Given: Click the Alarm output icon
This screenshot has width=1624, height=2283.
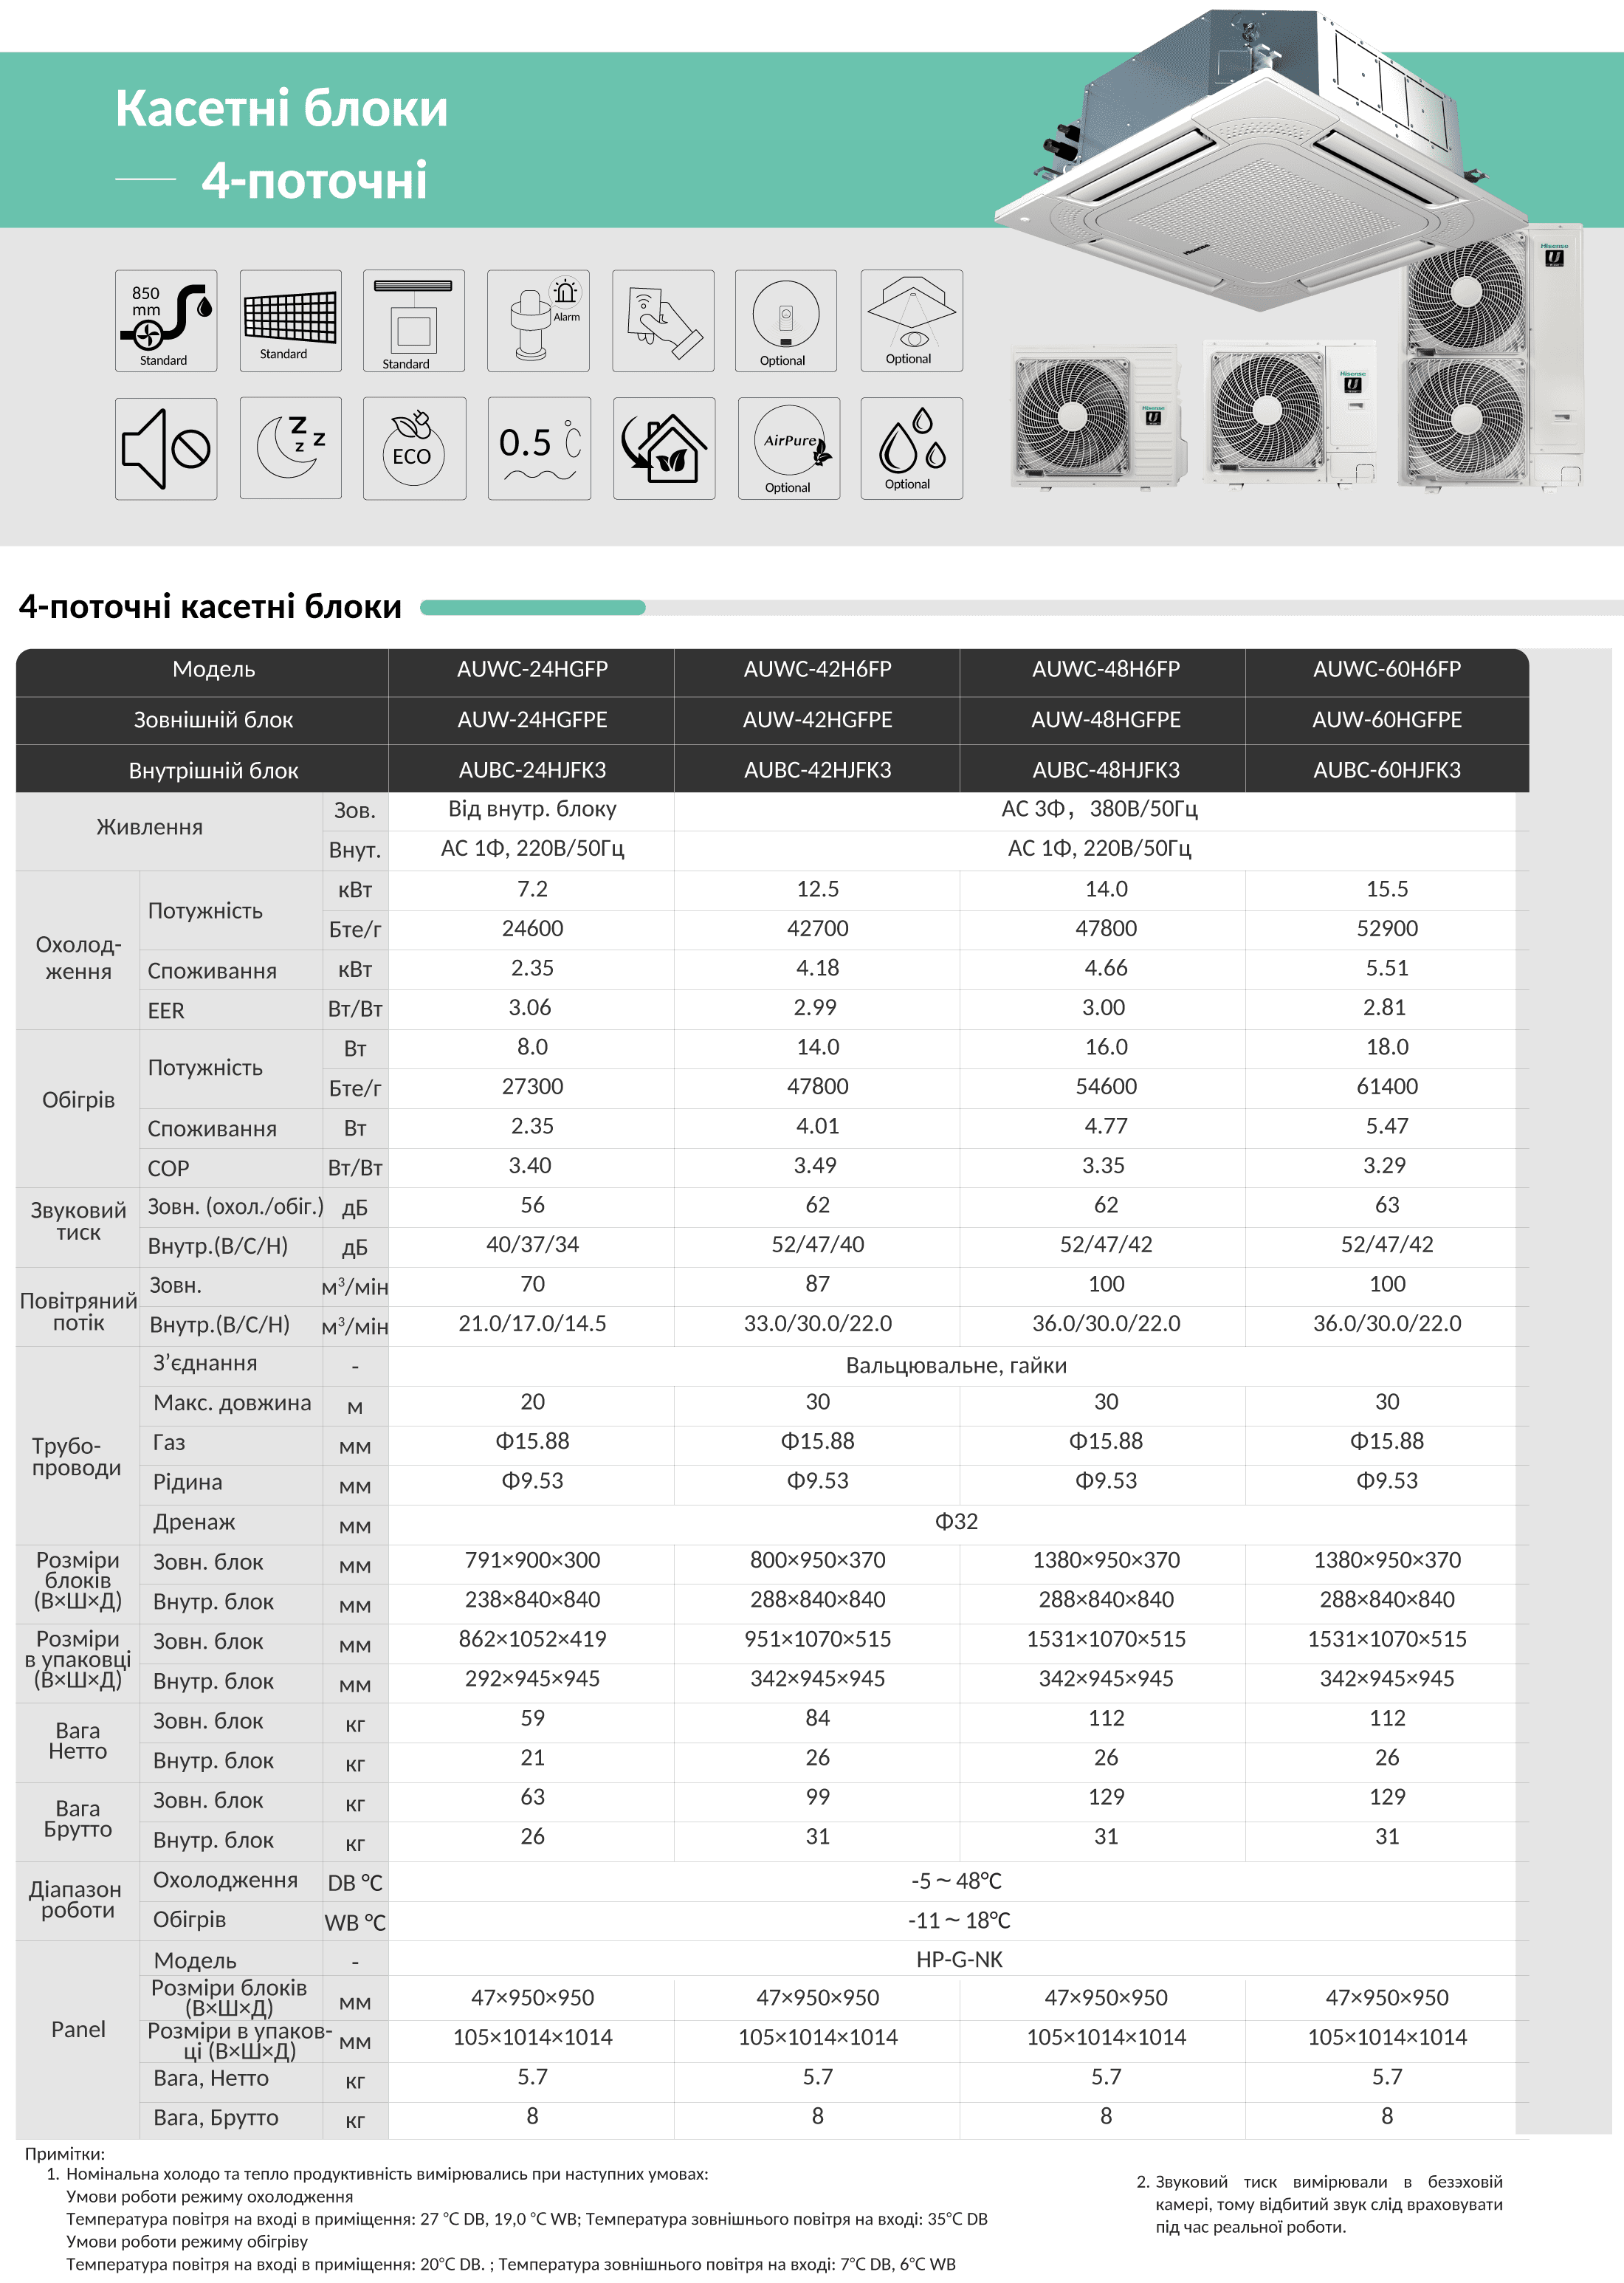Looking at the screenshot, I should [538, 320].
